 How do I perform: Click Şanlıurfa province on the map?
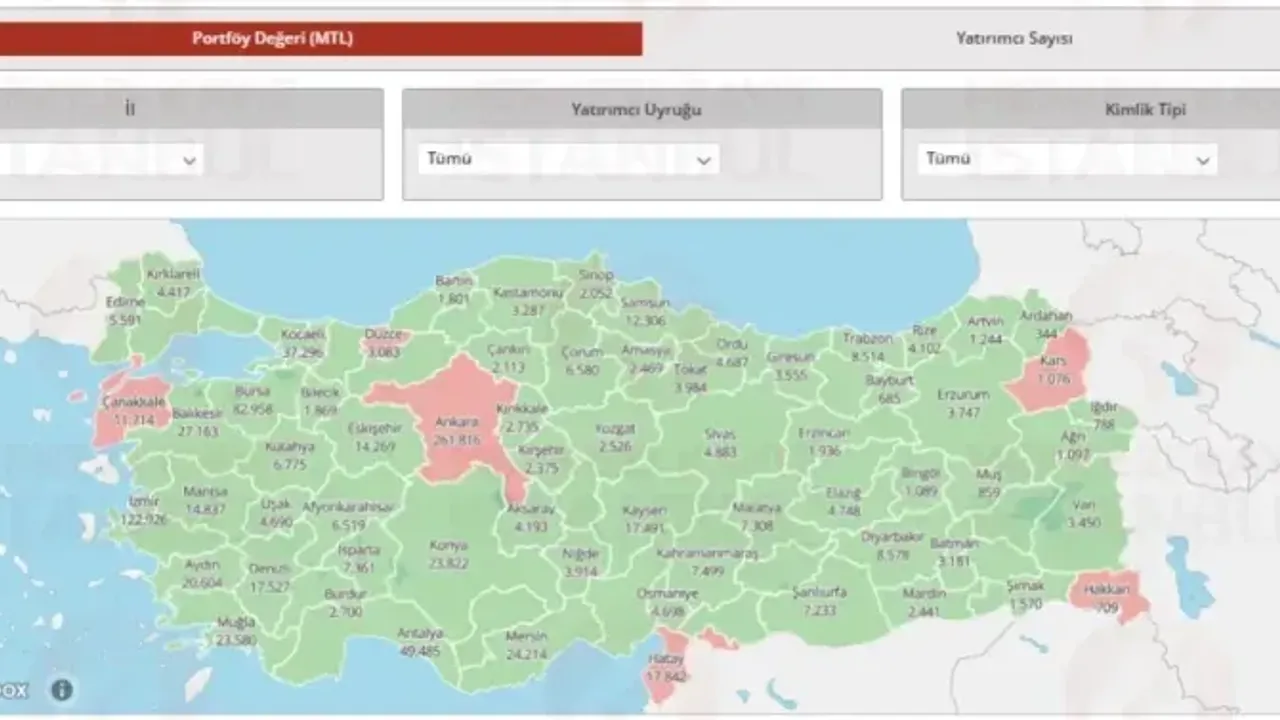pos(818,600)
